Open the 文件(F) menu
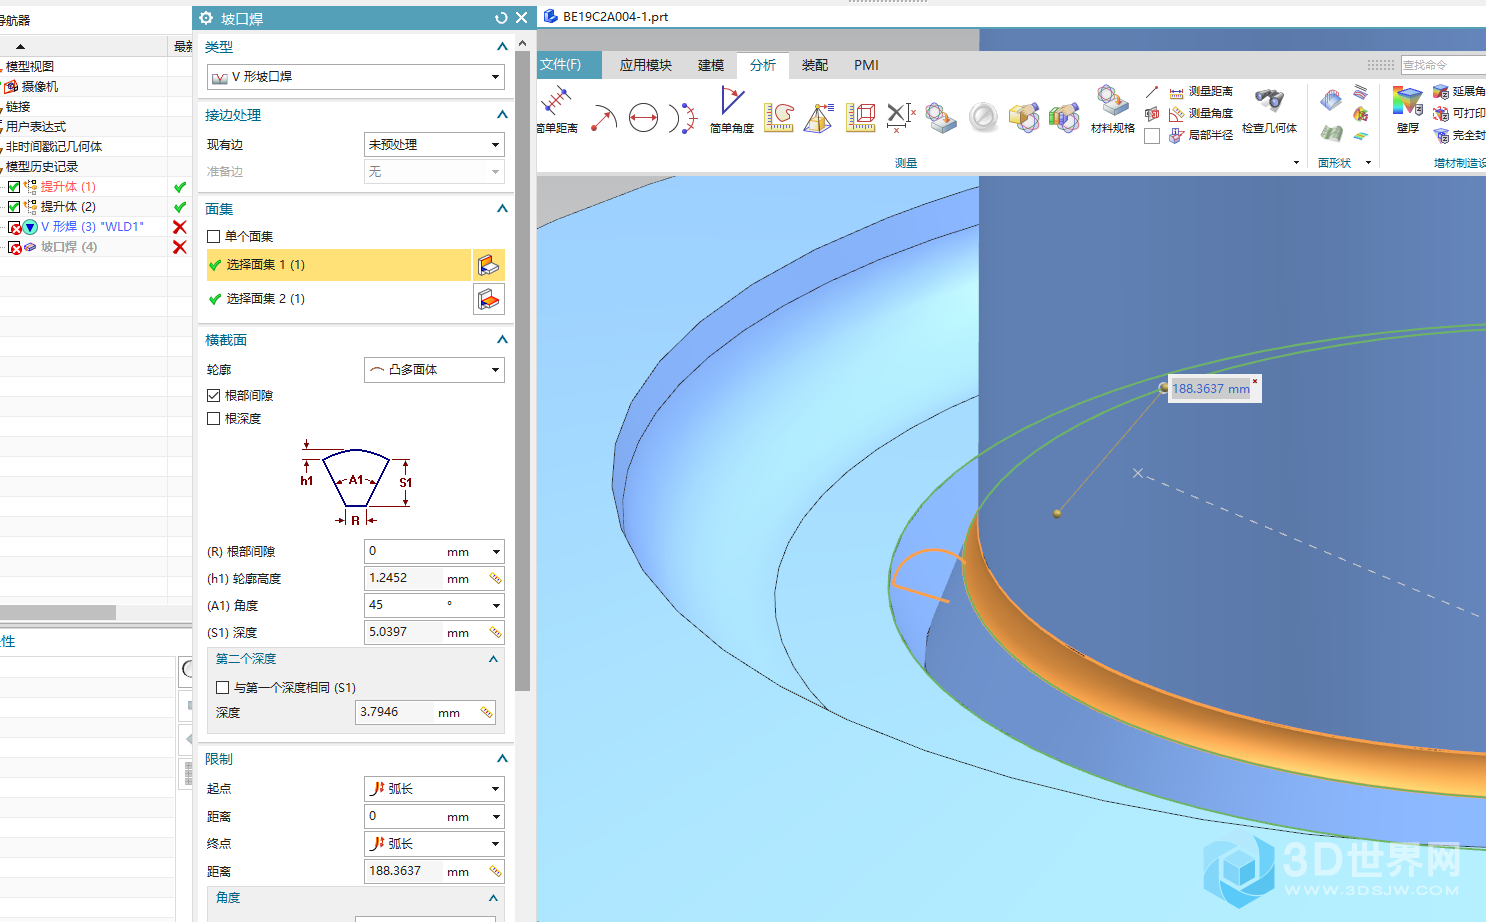 561,65
